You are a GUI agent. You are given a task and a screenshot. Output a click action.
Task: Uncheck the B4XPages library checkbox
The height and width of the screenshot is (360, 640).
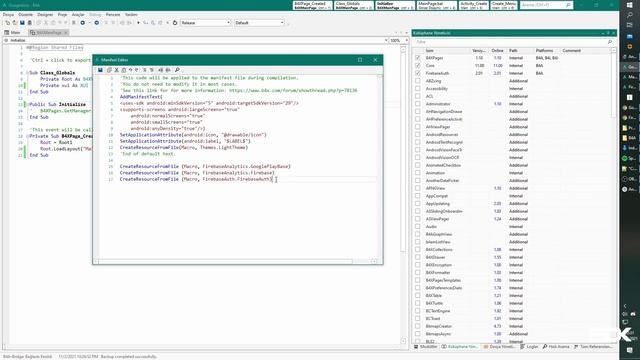(418, 58)
